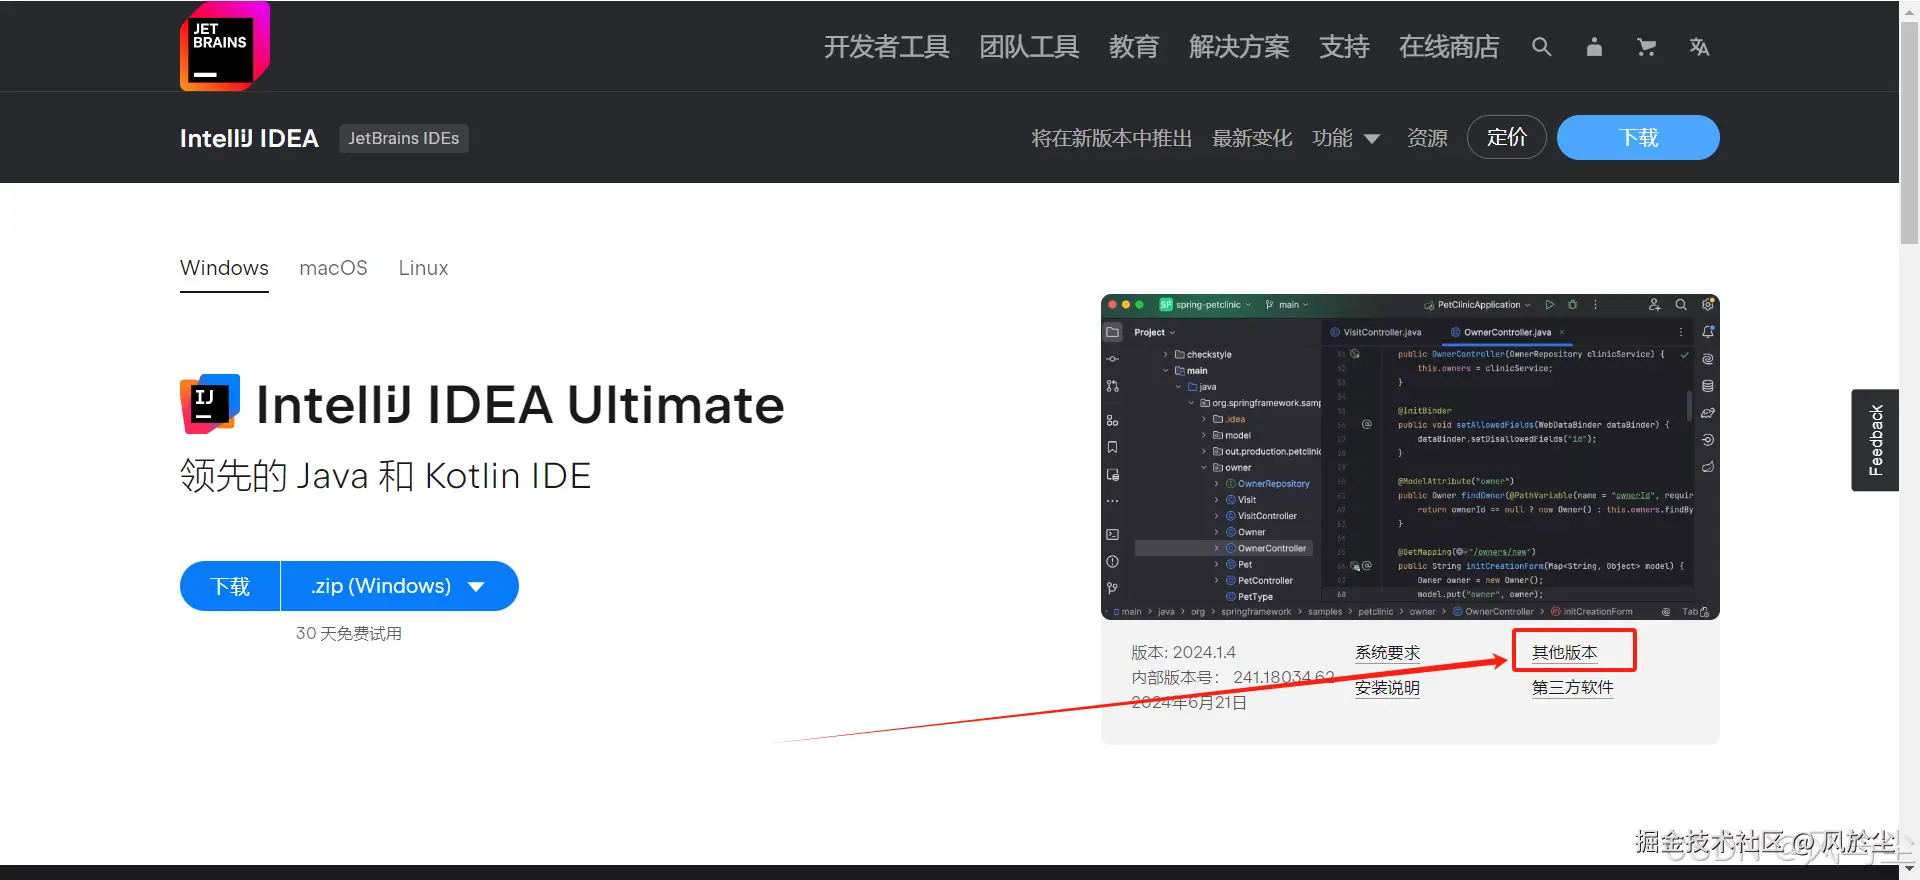Open the shopping cart icon

coord(1646,47)
